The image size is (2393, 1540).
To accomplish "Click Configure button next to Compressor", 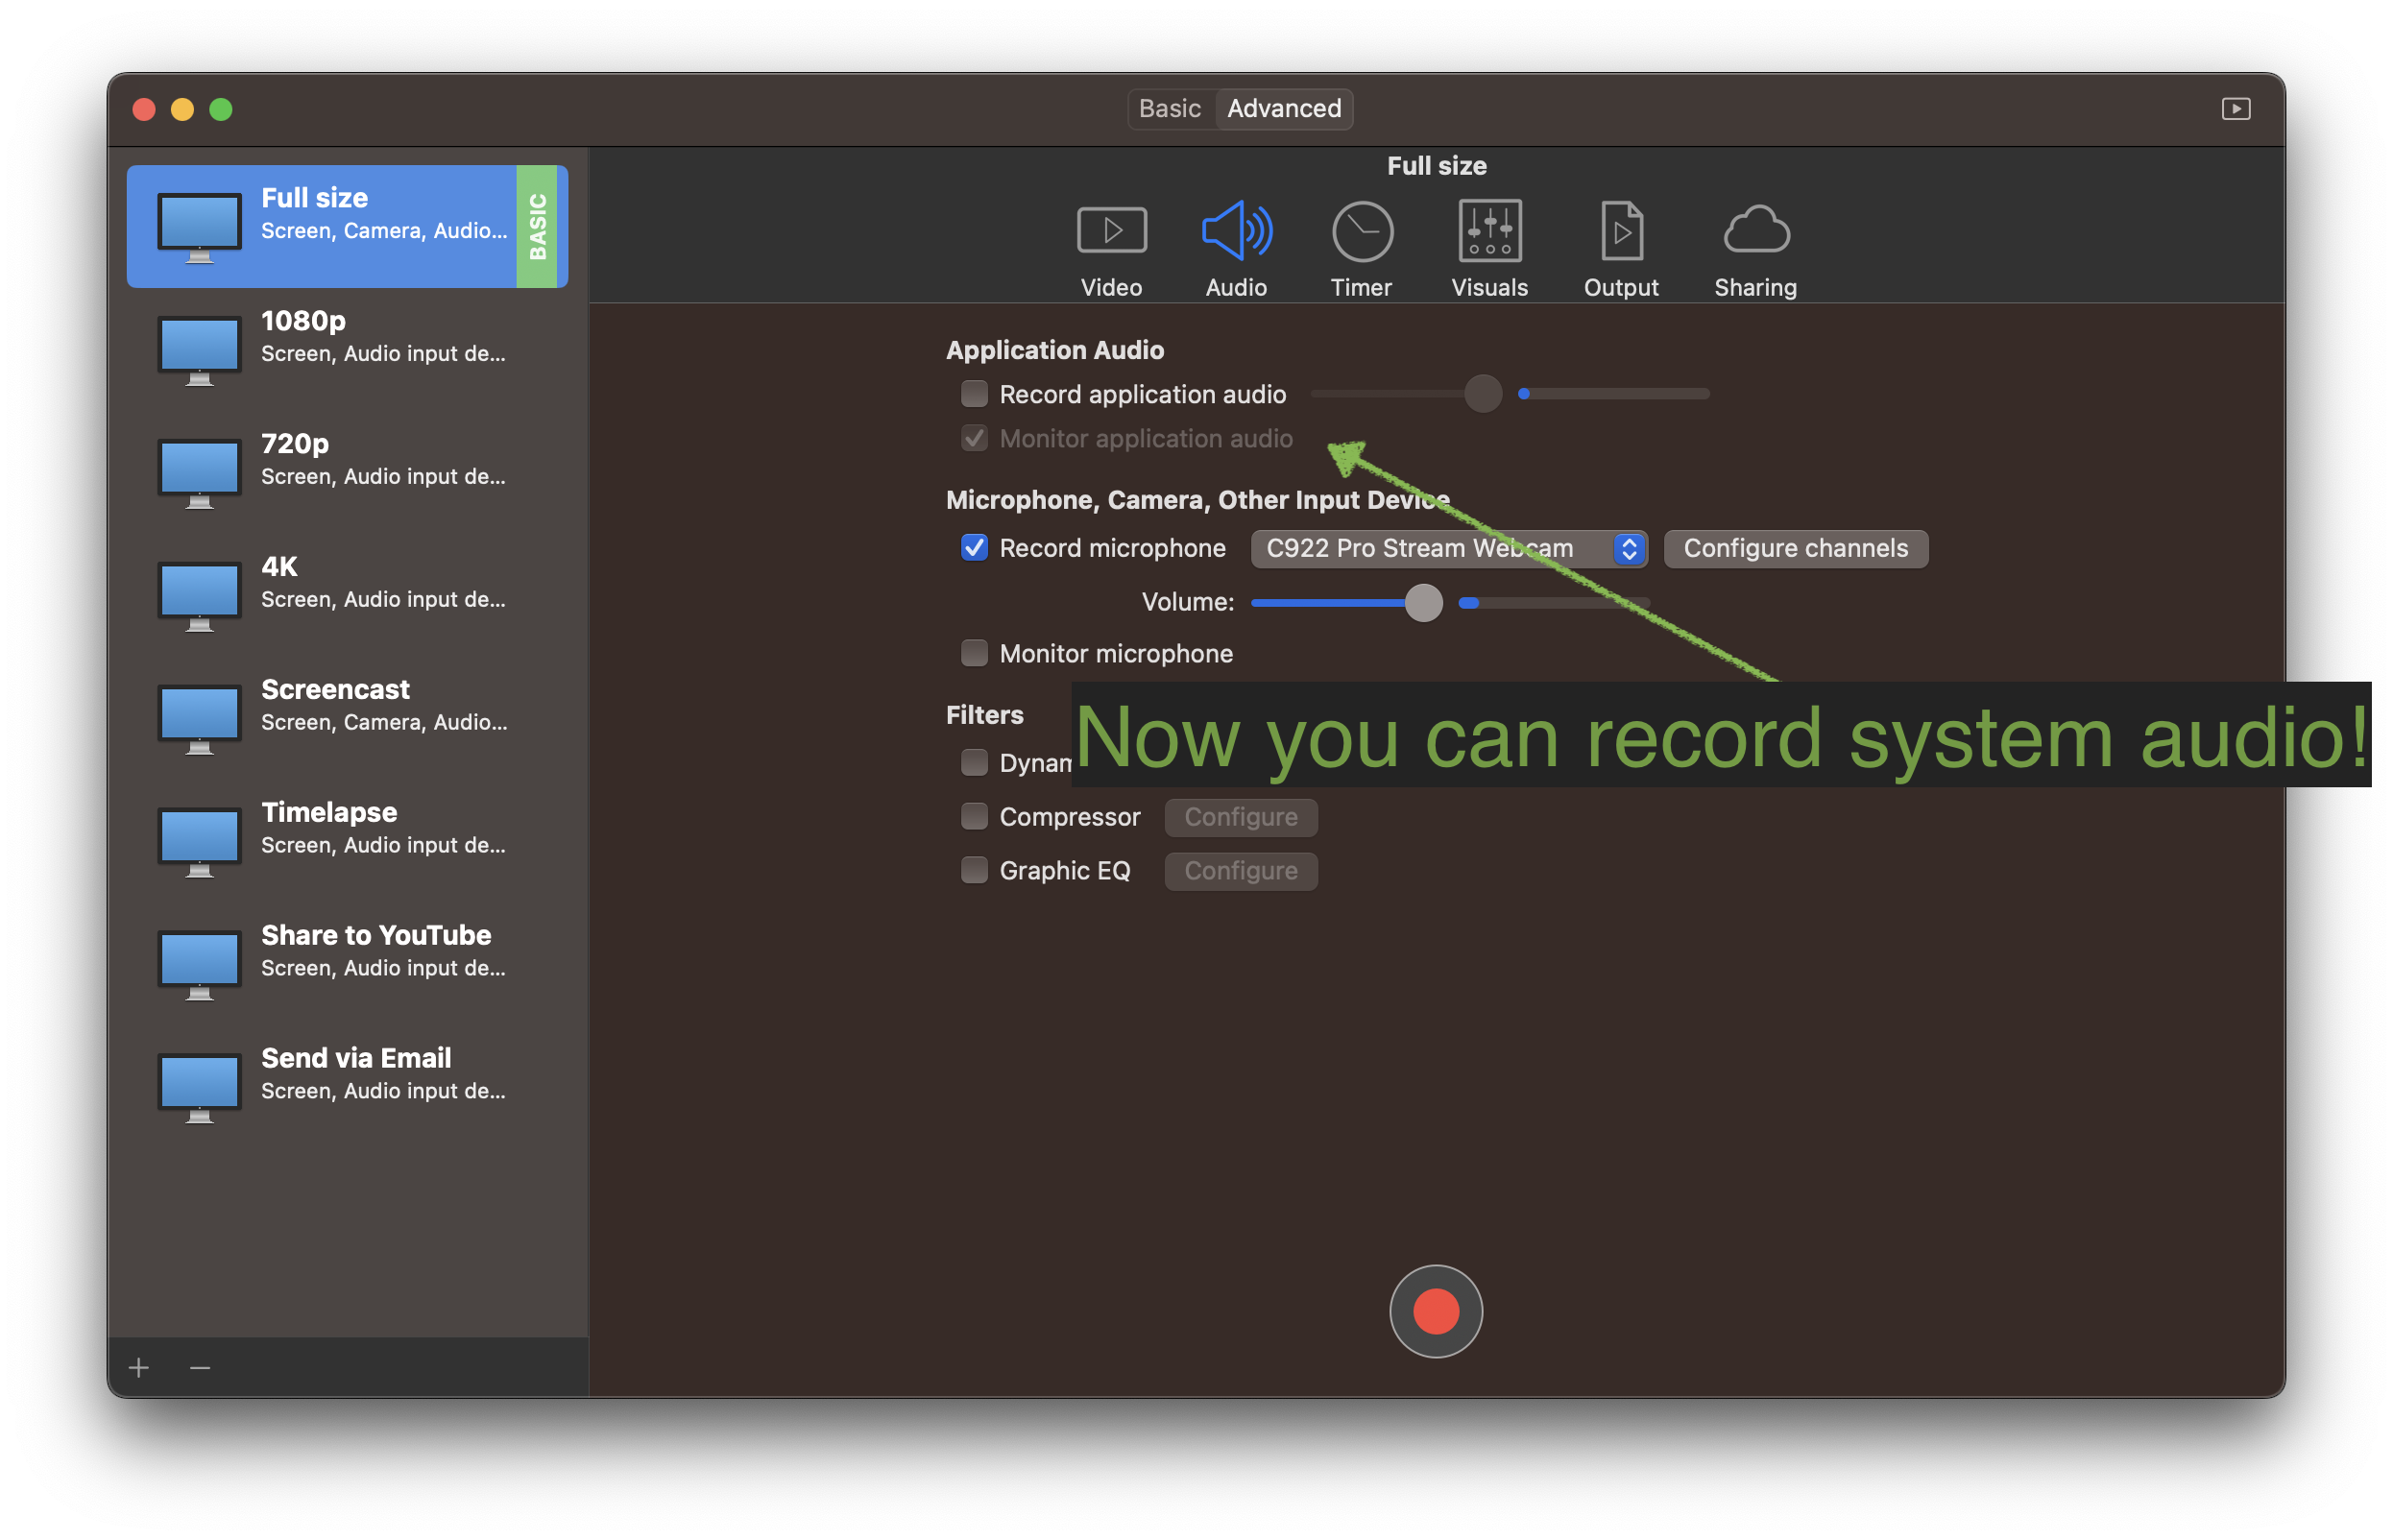I will click(x=1240, y=817).
